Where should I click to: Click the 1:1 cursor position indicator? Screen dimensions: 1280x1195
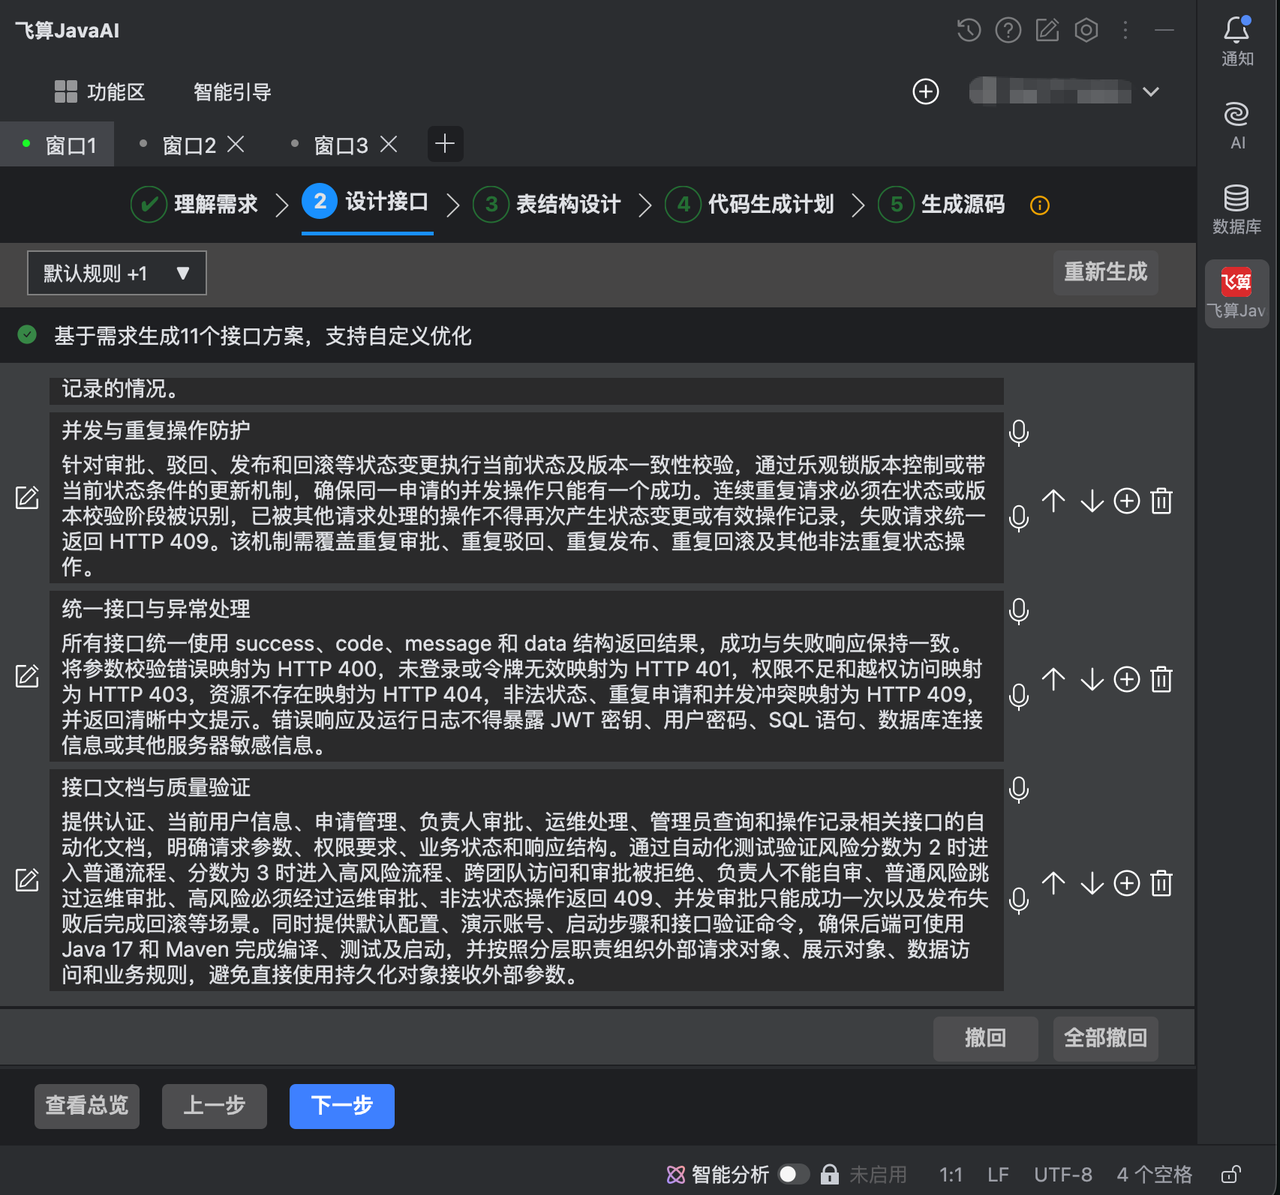951,1174
